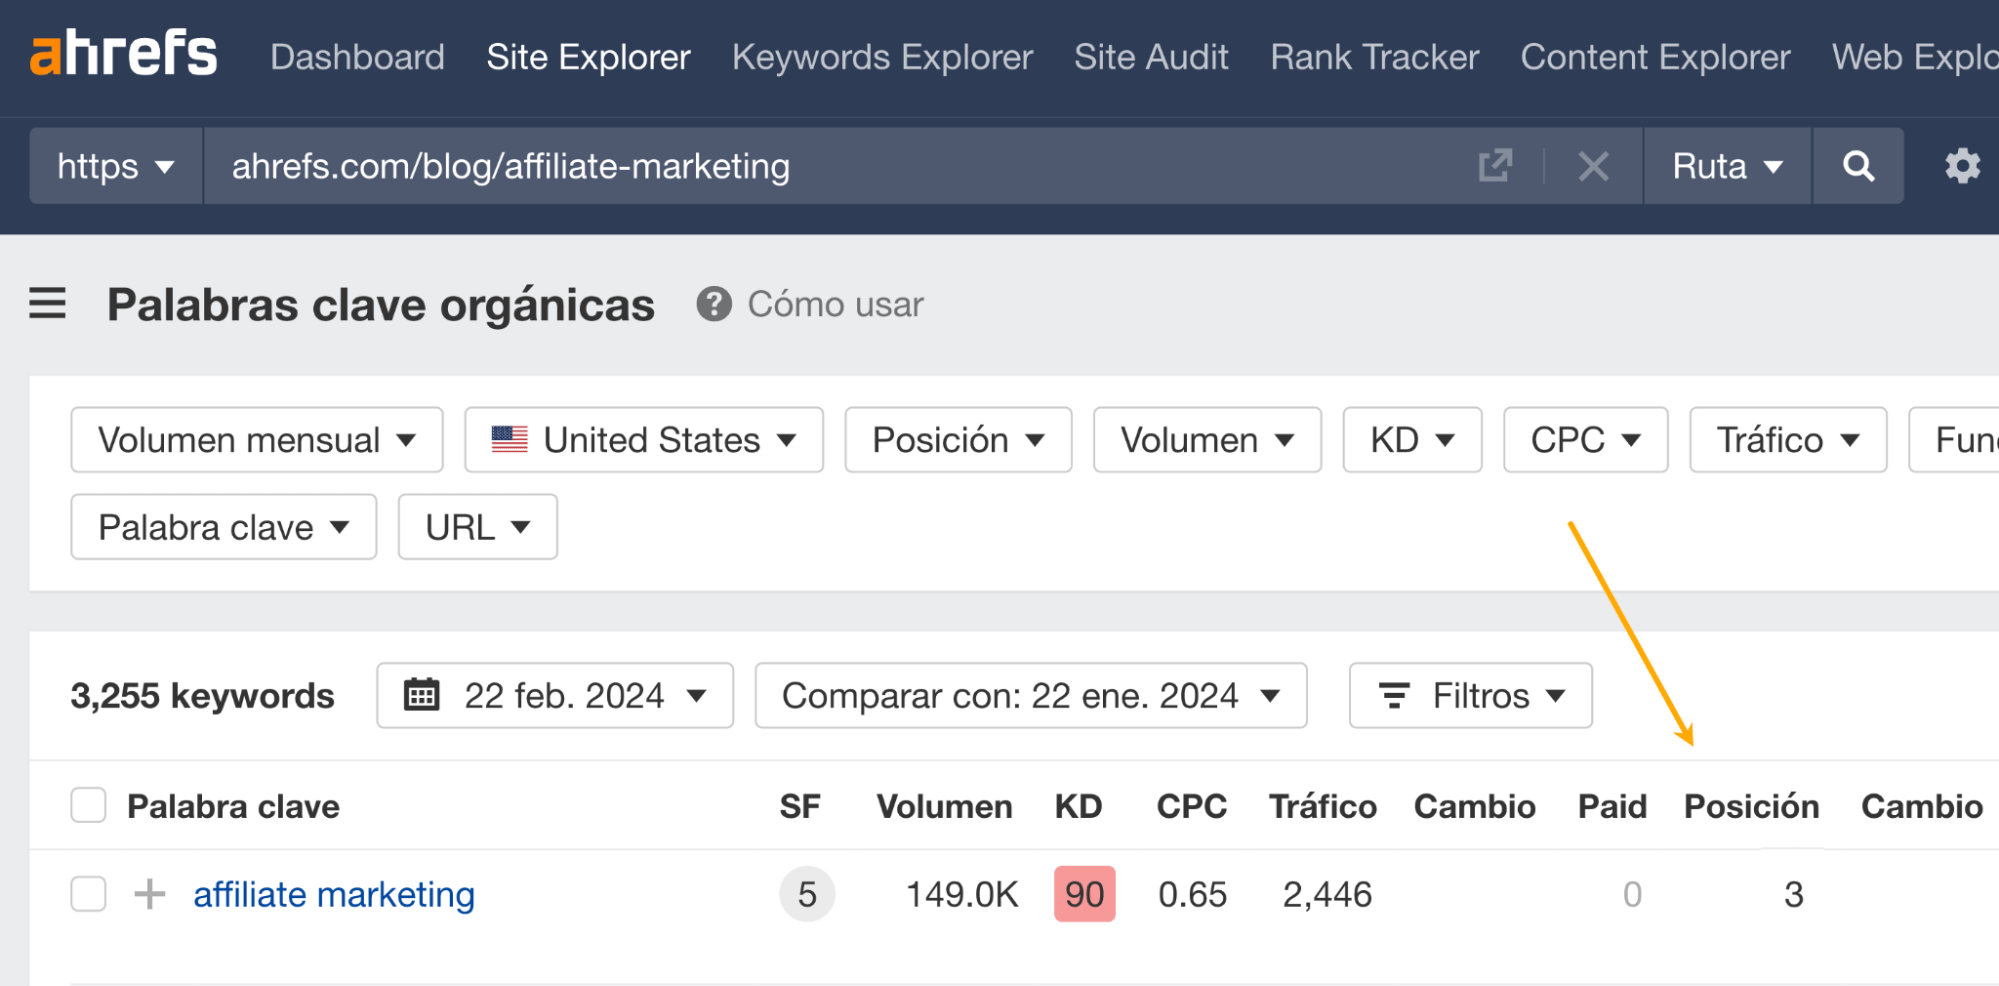Open the Comparar con: 22 ene. 2024 dropdown
The width and height of the screenshot is (1999, 986).
click(1031, 695)
